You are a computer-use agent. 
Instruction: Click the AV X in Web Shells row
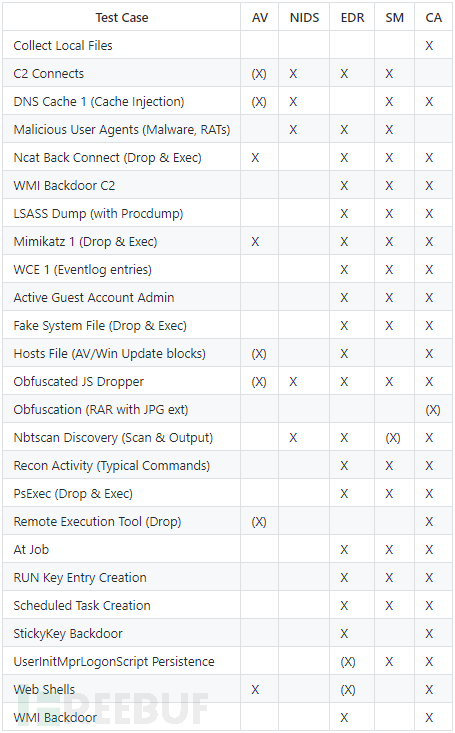pos(255,690)
